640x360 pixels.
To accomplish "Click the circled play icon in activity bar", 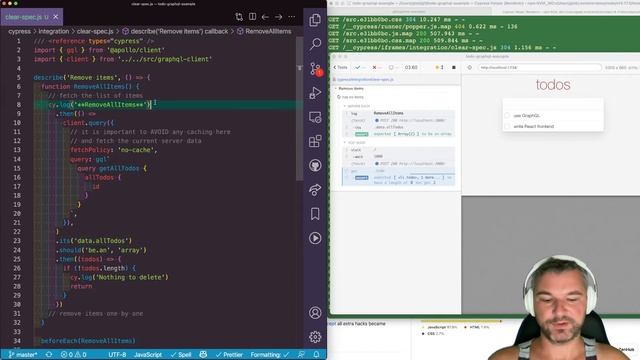I will pos(315,238).
